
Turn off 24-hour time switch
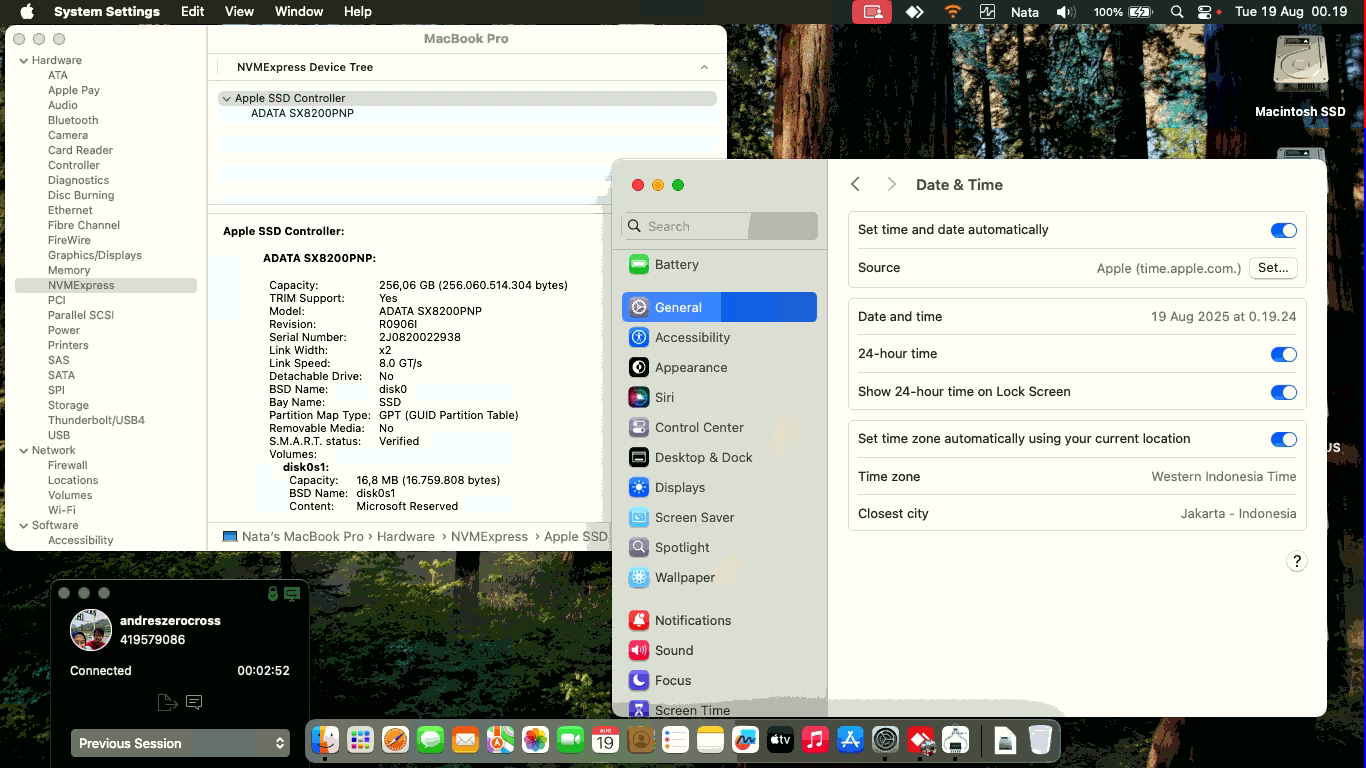click(1283, 354)
